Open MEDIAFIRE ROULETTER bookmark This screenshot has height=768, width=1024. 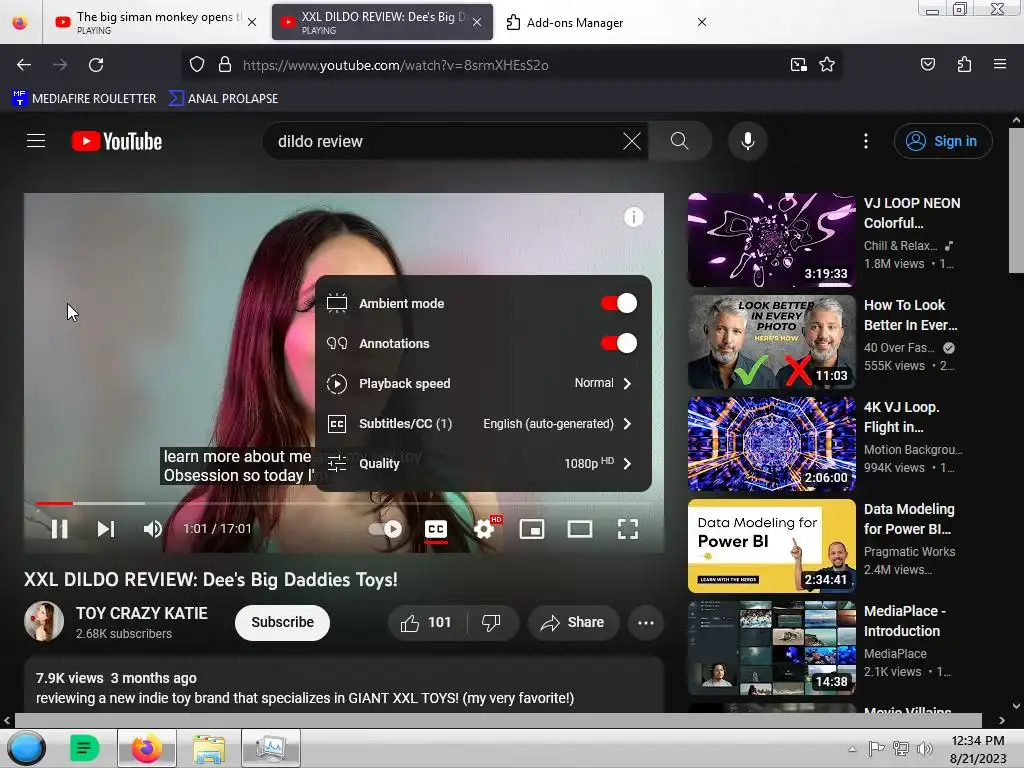point(84,99)
